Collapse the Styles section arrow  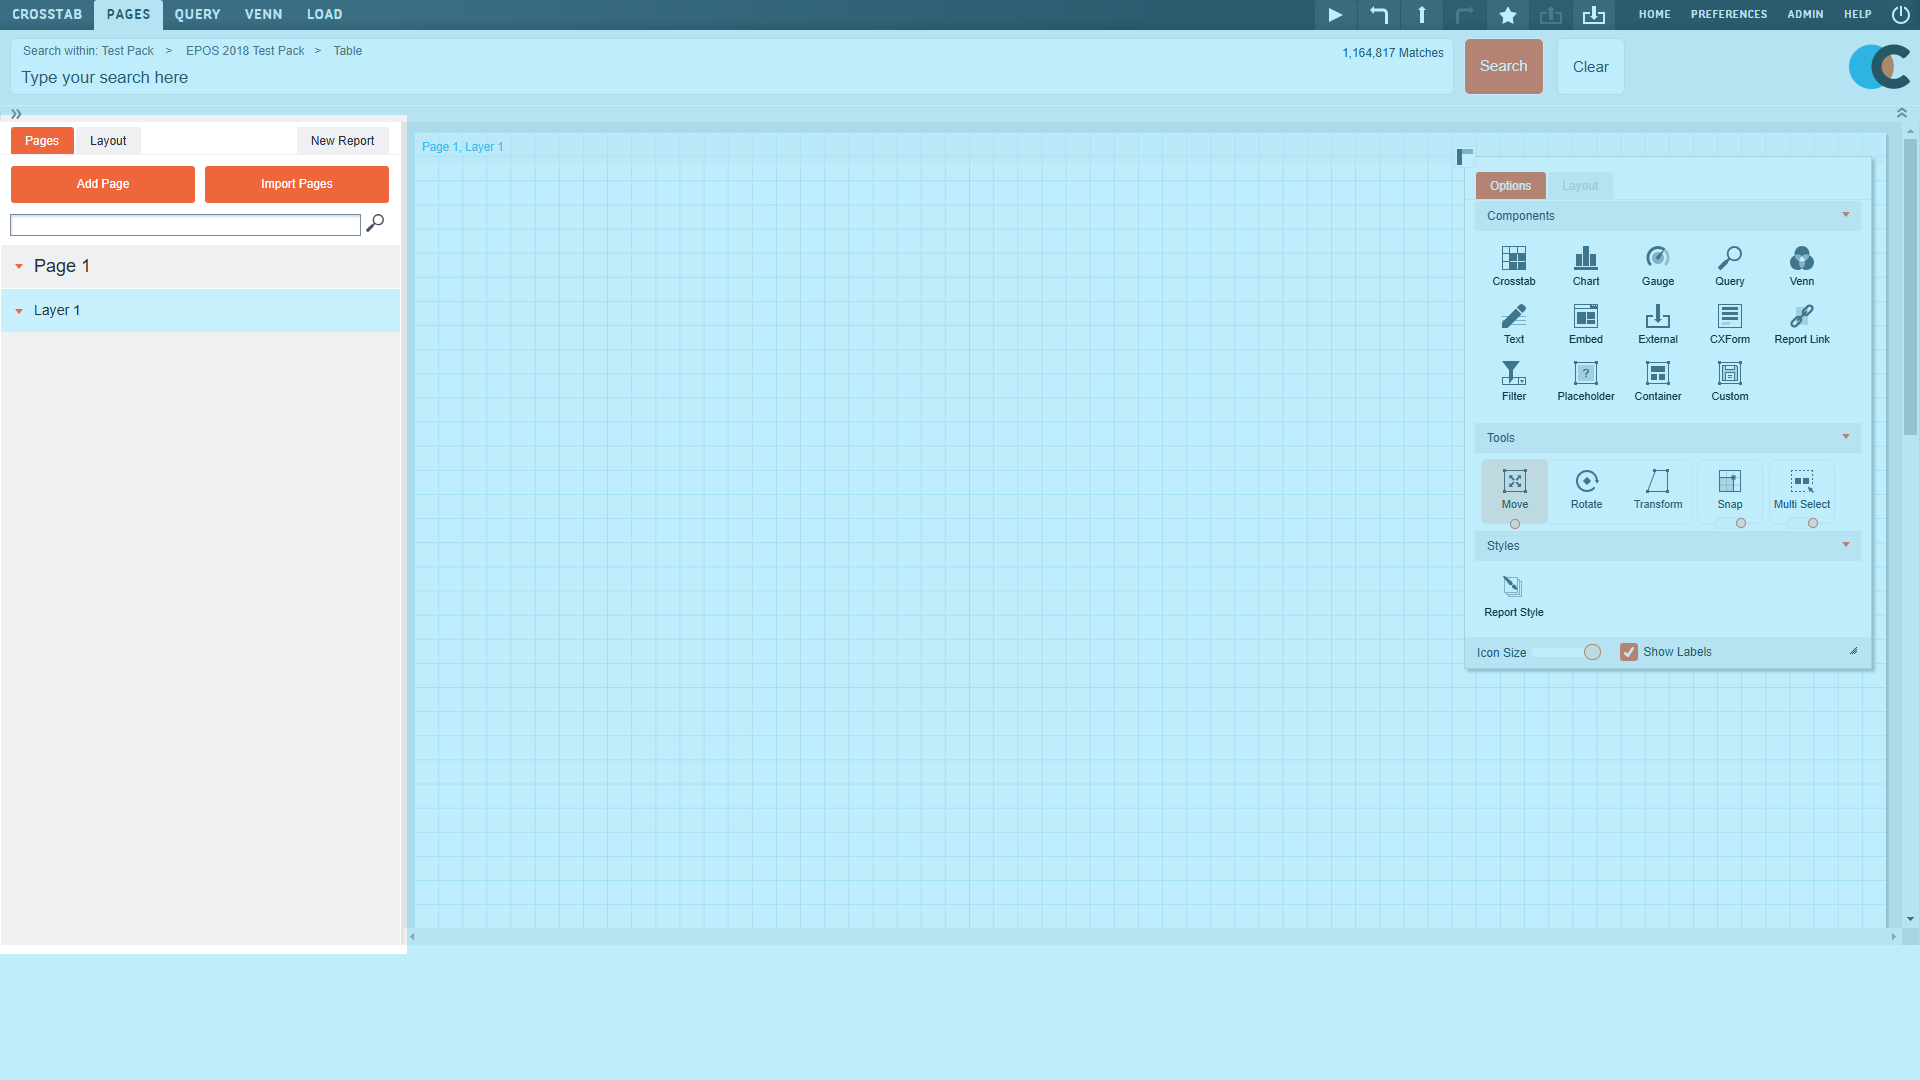pyautogui.click(x=1845, y=545)
